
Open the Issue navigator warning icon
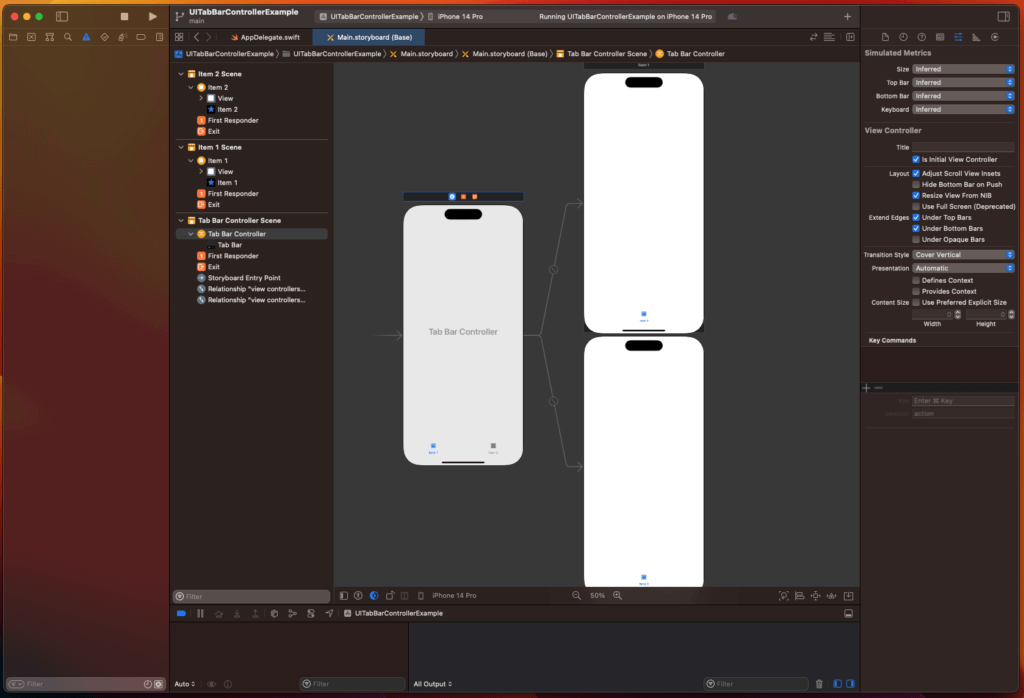[86, 37]
